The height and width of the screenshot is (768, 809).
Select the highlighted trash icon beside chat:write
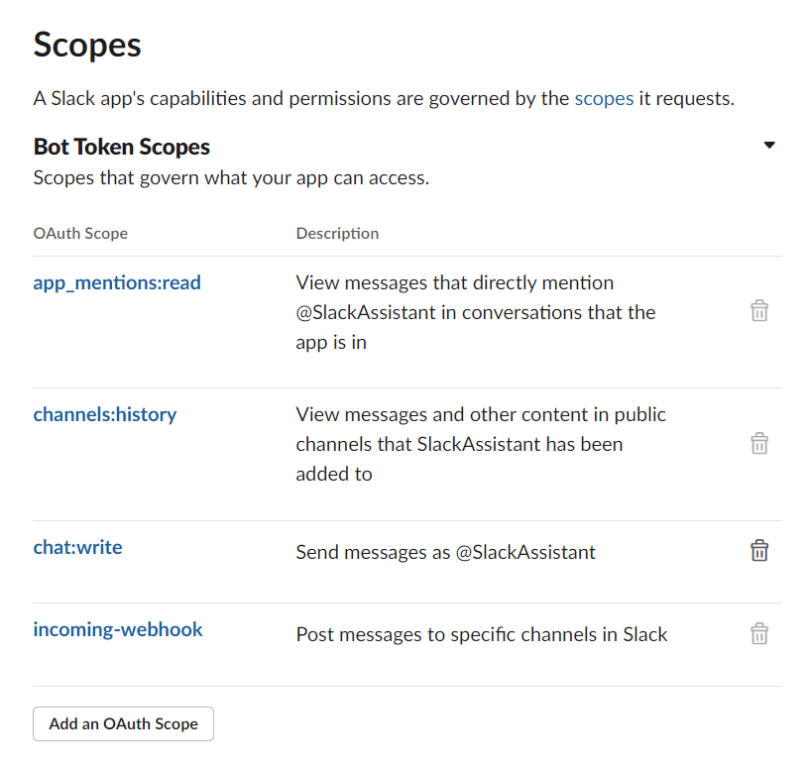(x=759, y=549)
